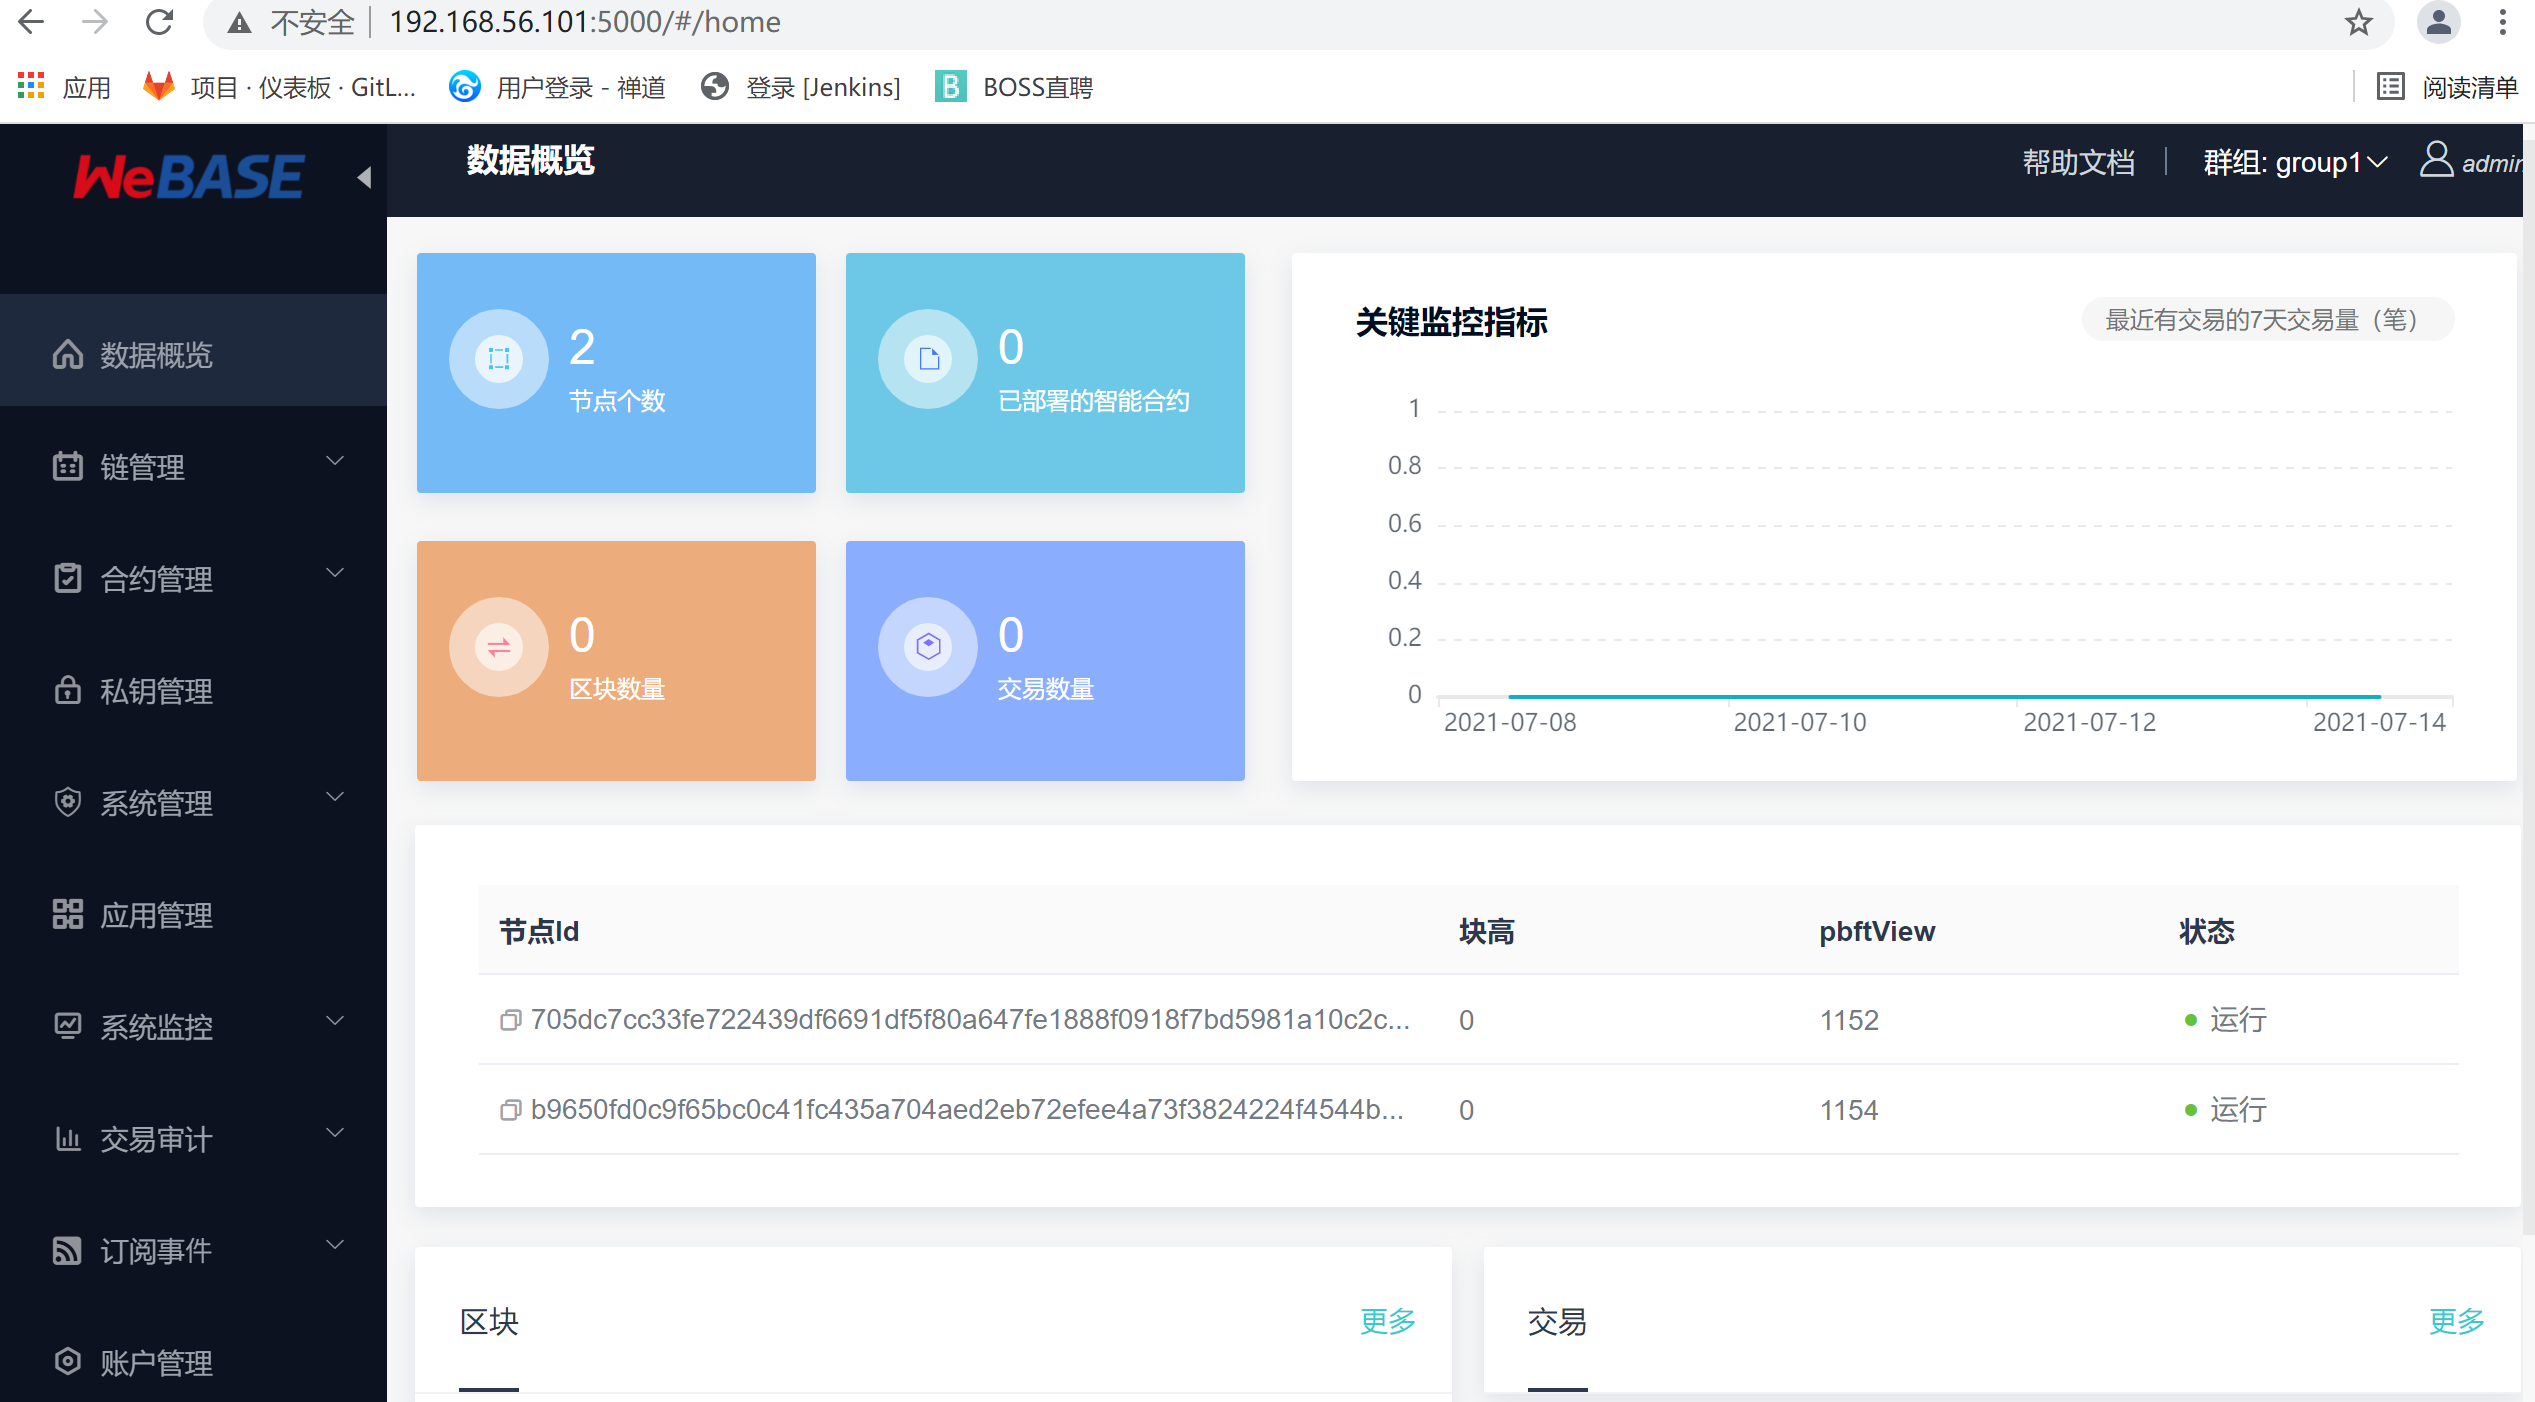Collapse the sidebar with the arrow
2535x1402 pixels.
point(364,176)
